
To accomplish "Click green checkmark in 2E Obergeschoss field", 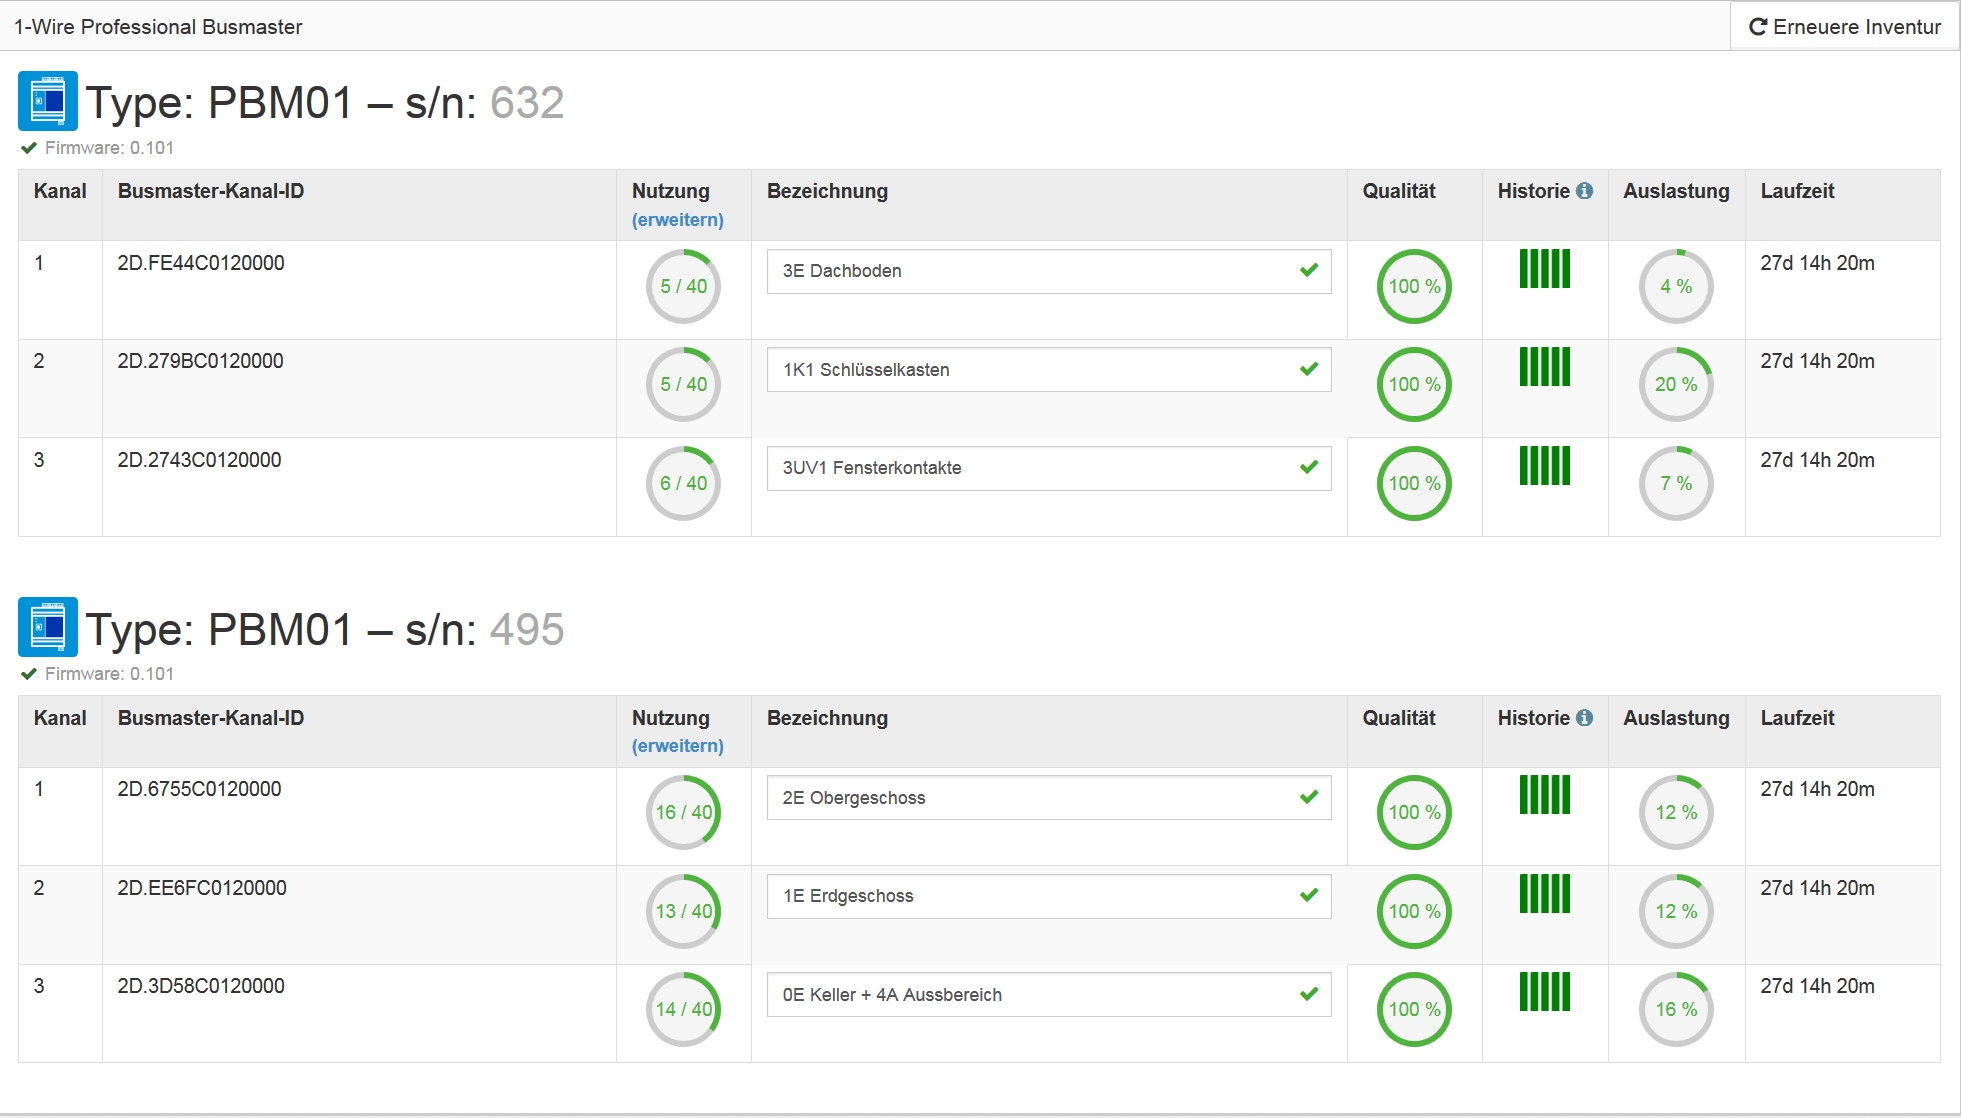I will (1309, 797).
